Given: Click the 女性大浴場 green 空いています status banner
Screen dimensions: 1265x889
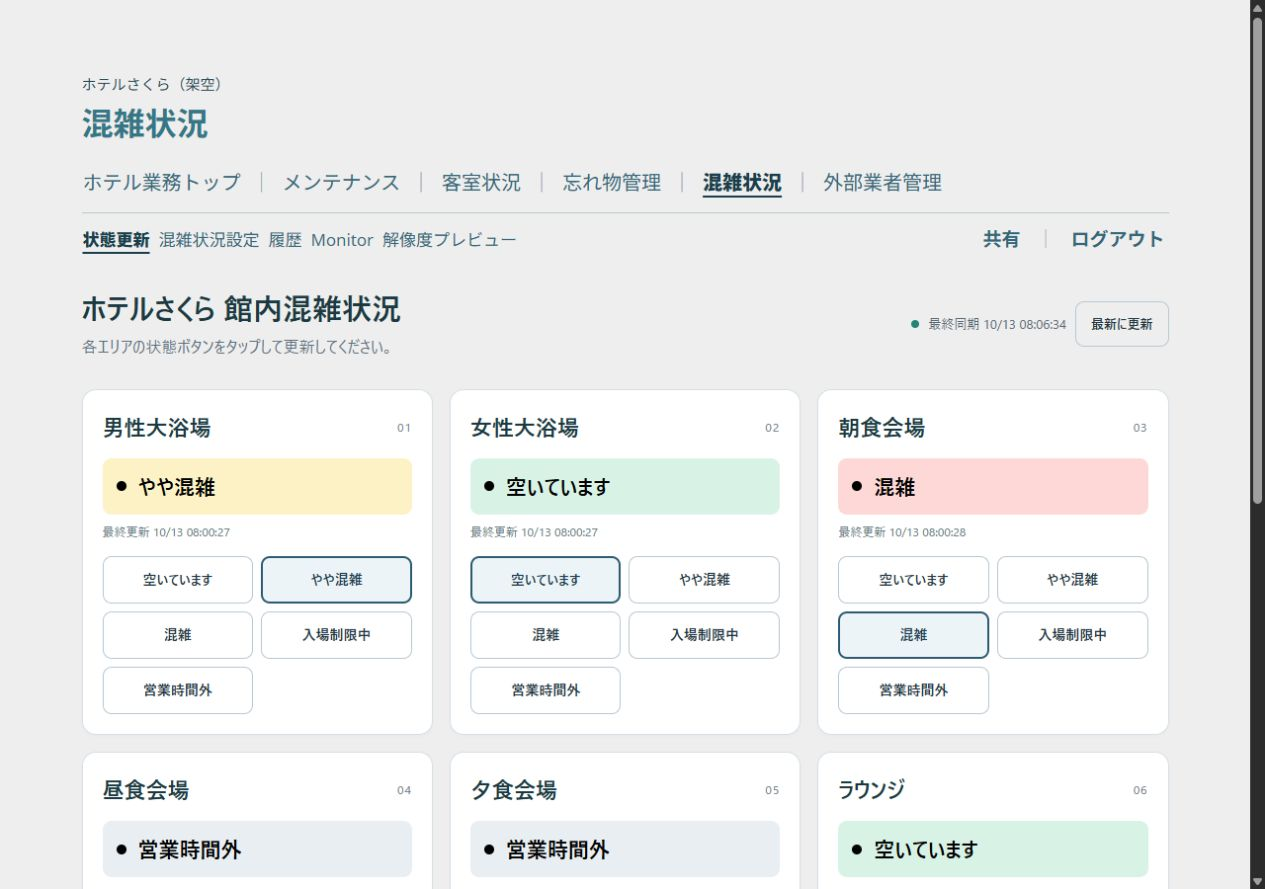Looking at the screenshot, I should pyautogui.click(x=625, y=487).
